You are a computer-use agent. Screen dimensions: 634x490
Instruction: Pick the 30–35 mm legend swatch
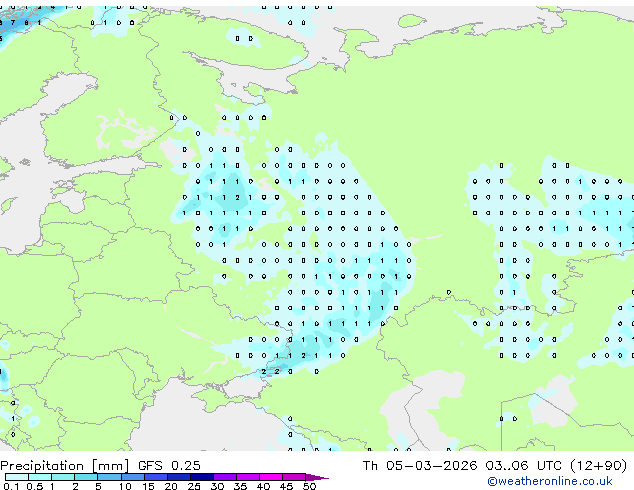[x=225, y=477]
